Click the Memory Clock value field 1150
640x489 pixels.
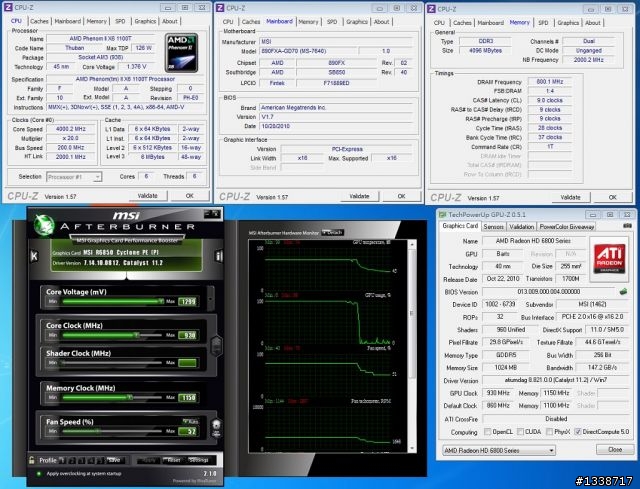point(189,398)
